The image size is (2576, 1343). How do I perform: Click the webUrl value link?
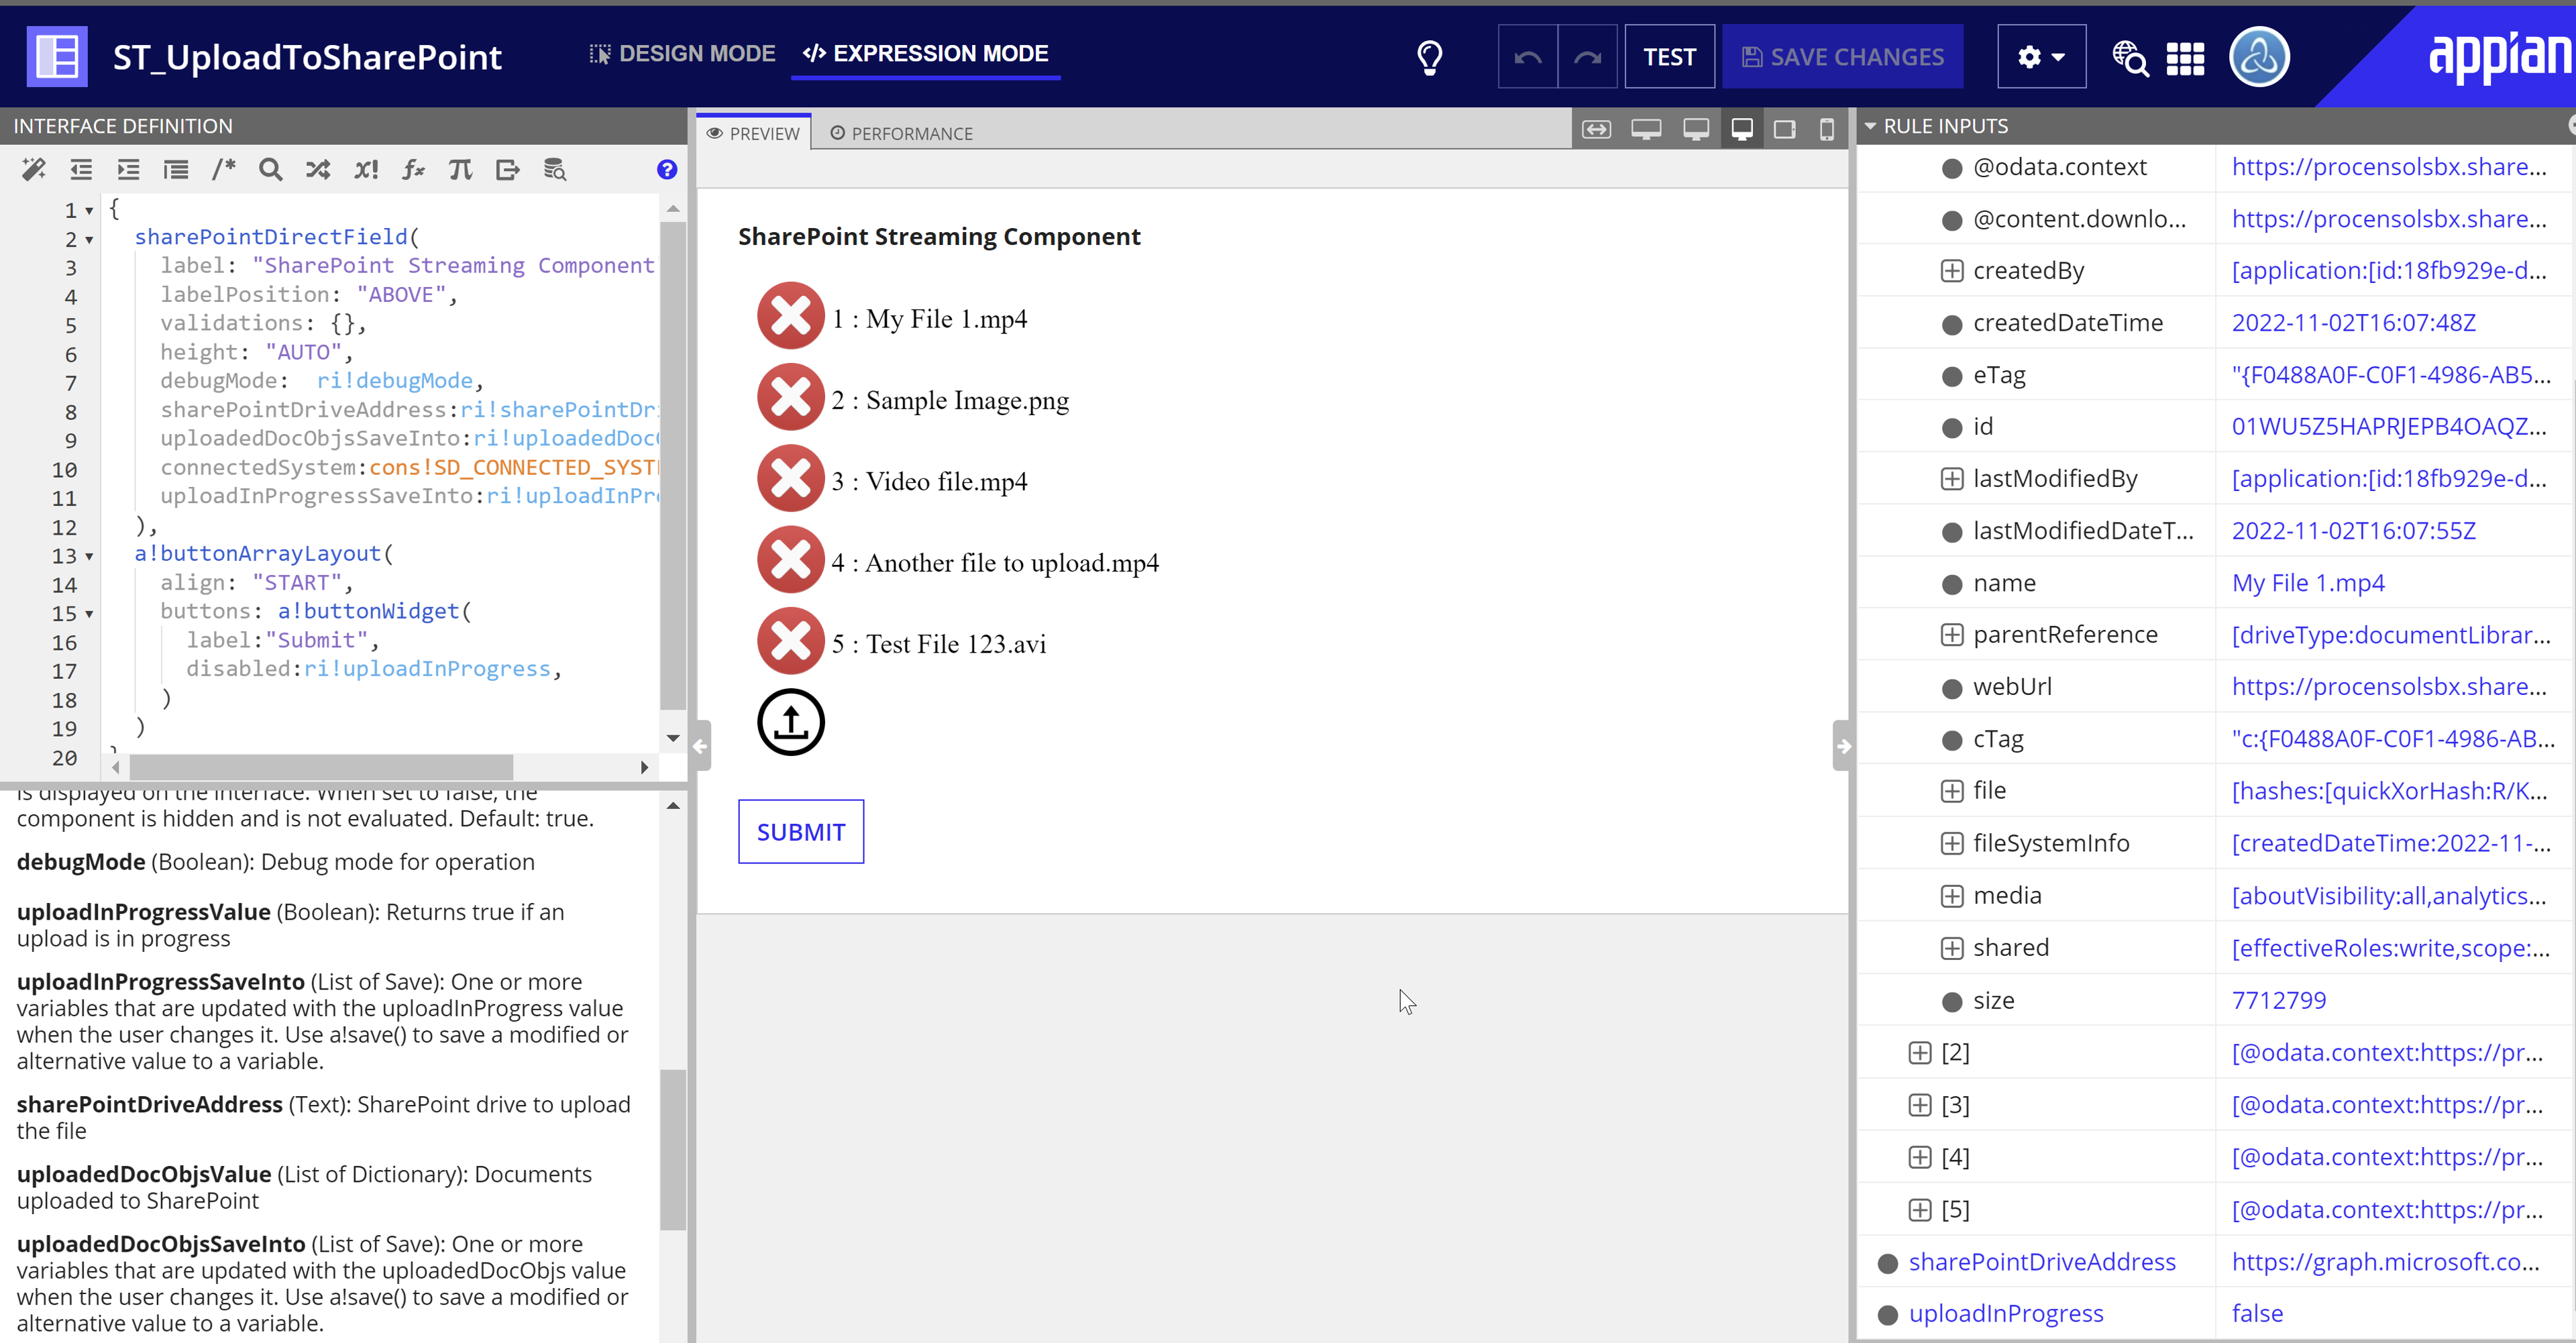click(x=2389, y=687)
